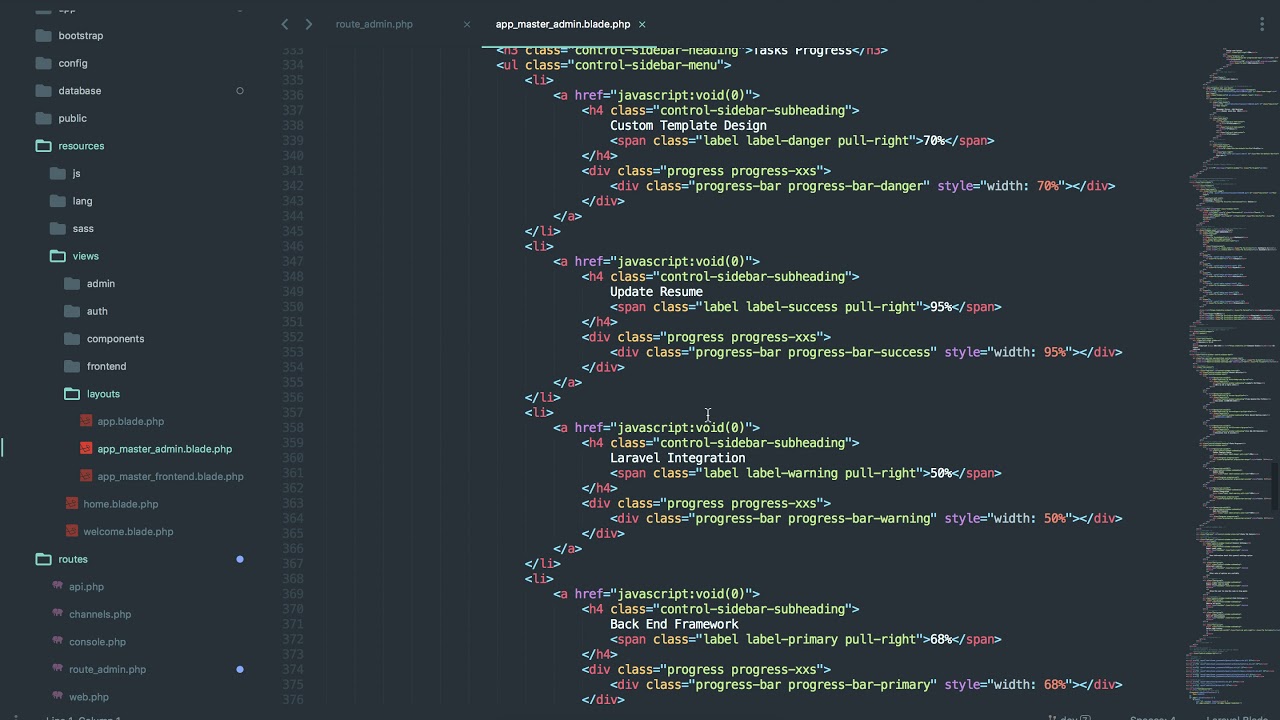Click the config folder icon
The image size is (1280, 720).
click(x=43, y=63)
